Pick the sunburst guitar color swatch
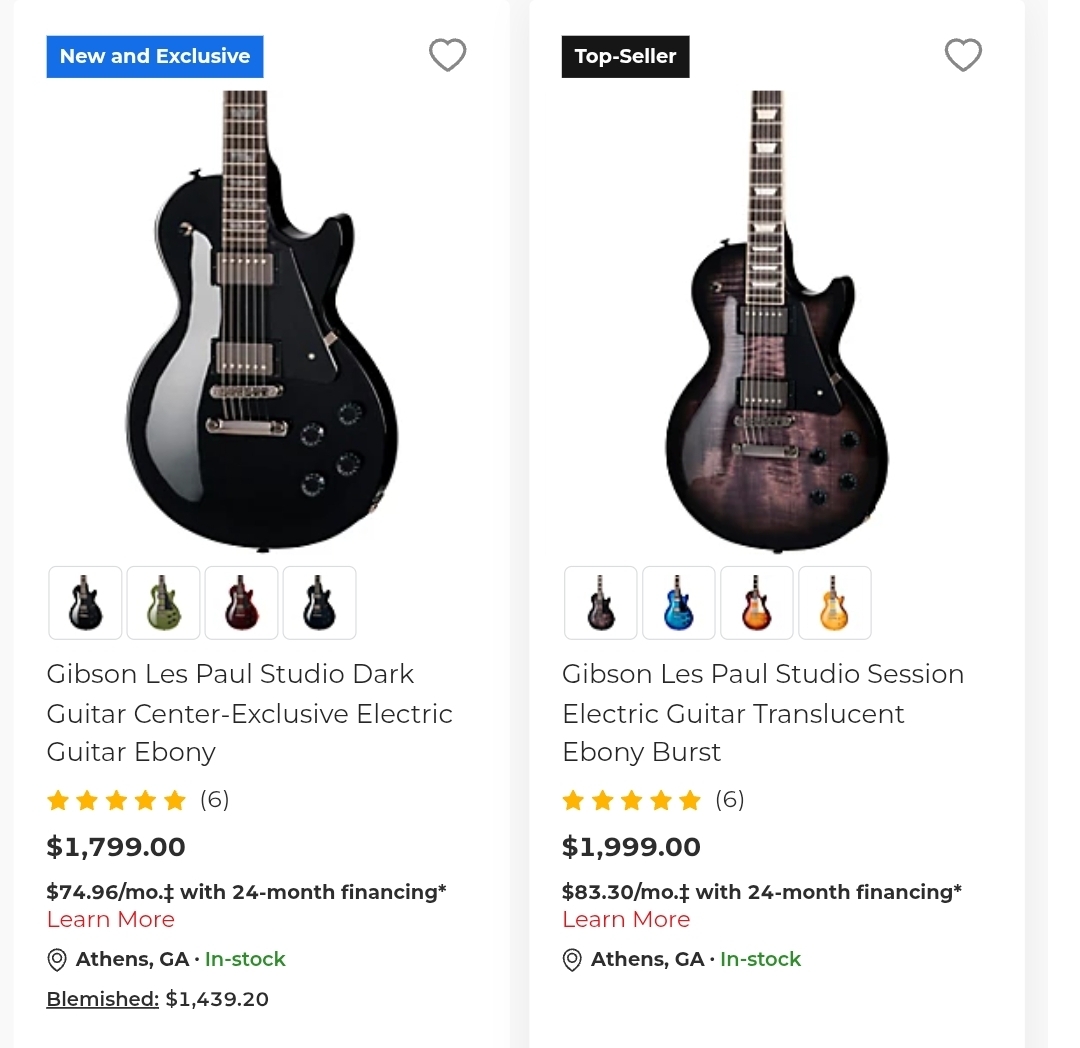The height and width of the screenshot is (1048, 1080). click(x=756, y=603)
